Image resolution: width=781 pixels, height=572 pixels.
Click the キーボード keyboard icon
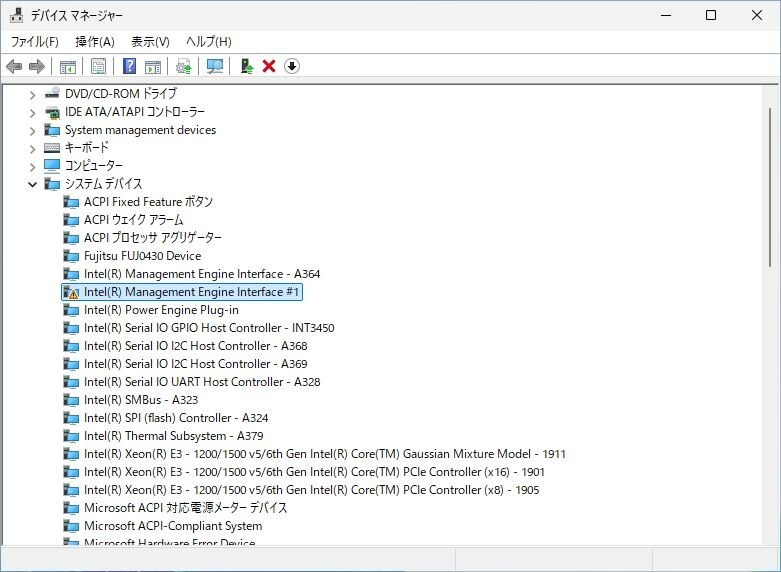[52, 147]
